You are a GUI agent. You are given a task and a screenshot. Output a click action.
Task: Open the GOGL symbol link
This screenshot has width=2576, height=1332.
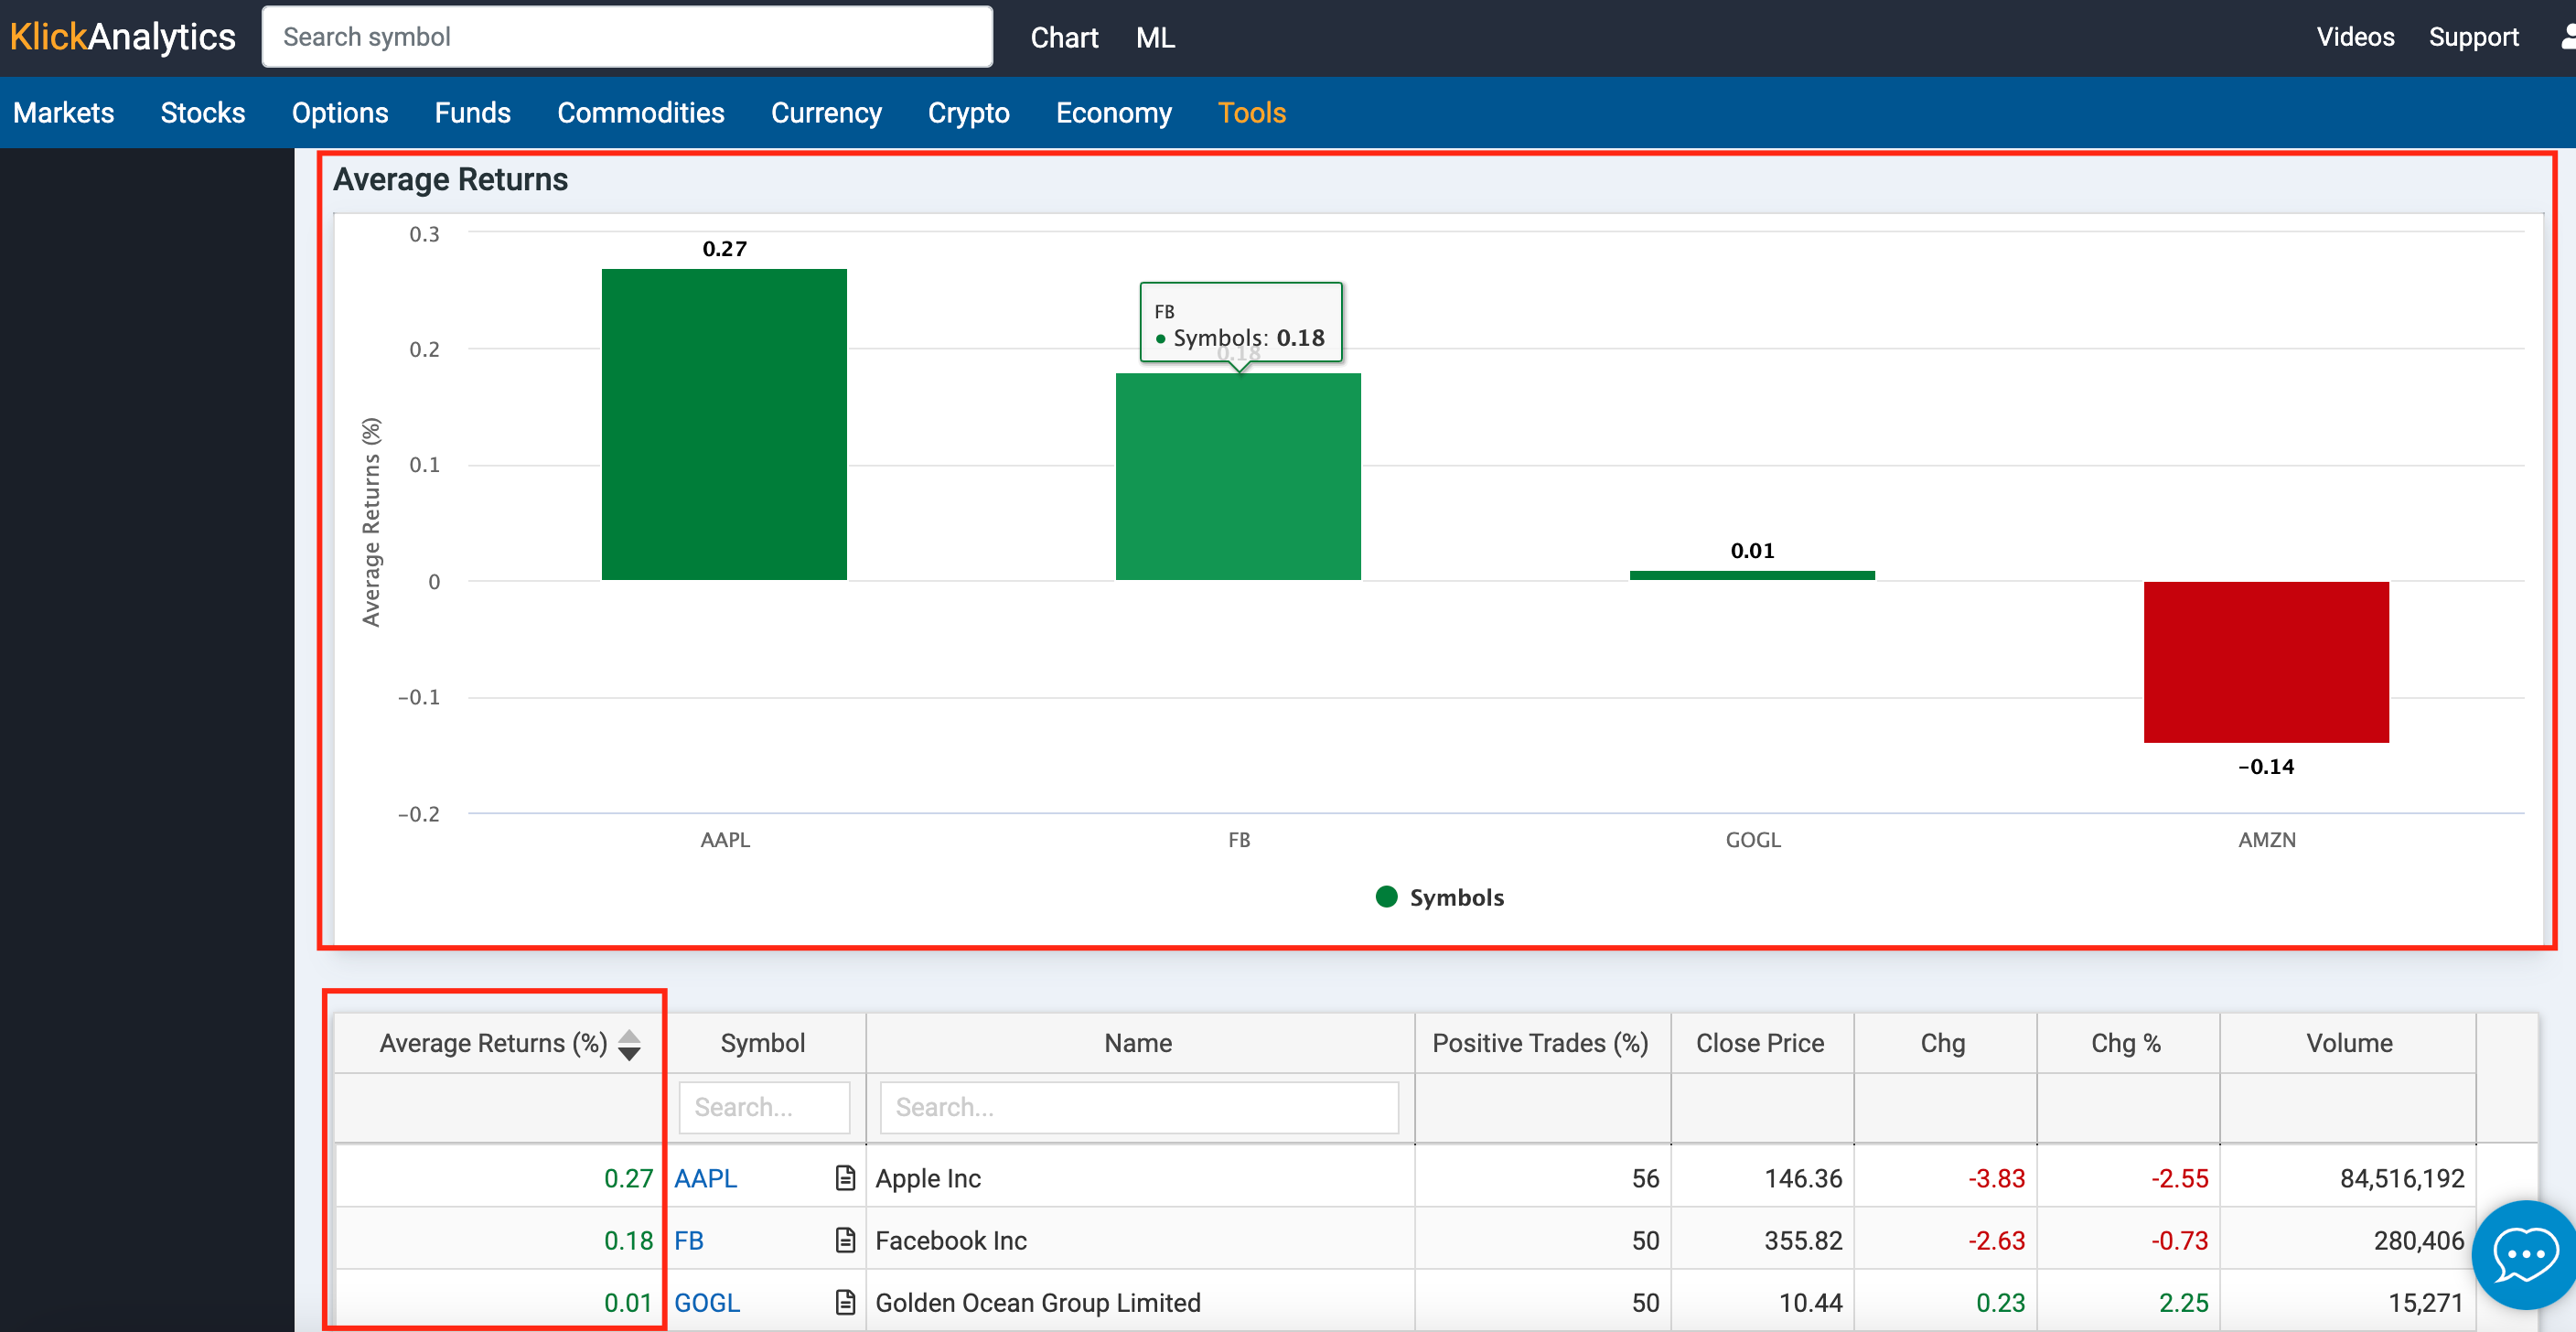(x=707, y=1302)
